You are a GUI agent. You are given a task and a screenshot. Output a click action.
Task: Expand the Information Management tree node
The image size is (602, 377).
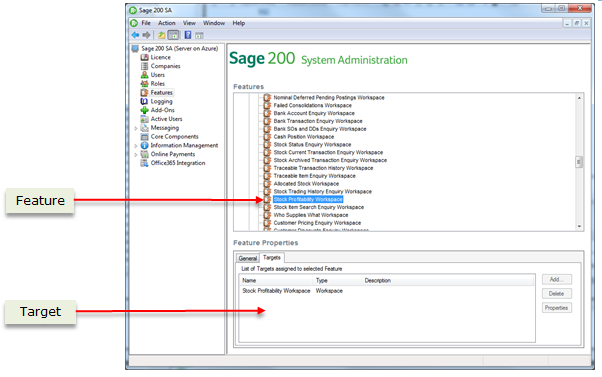[x=136, y=146]
